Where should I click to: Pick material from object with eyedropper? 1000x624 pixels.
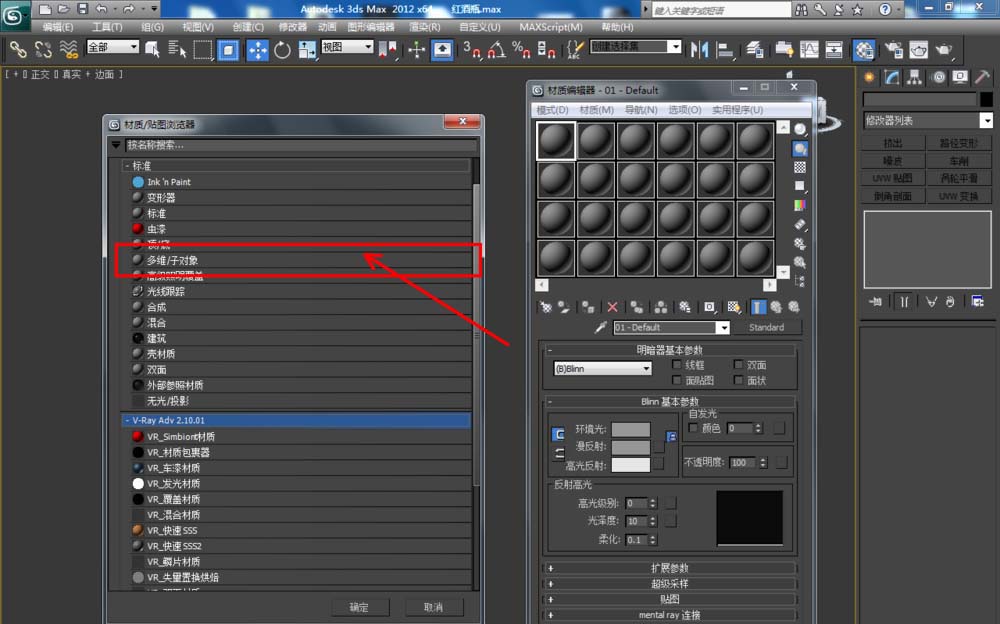(600, 327)
